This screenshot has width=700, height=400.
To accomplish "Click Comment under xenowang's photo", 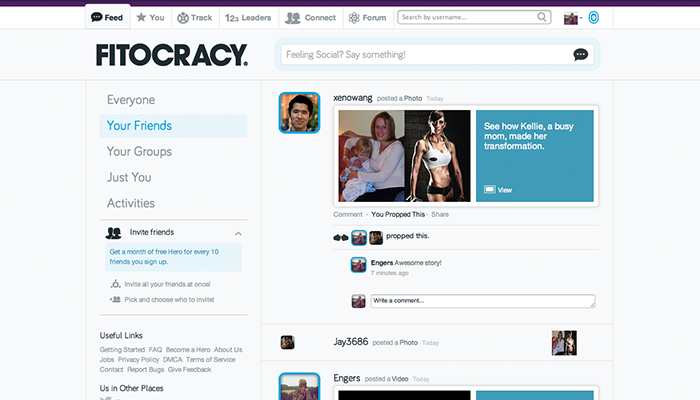I will pos(348,214).
